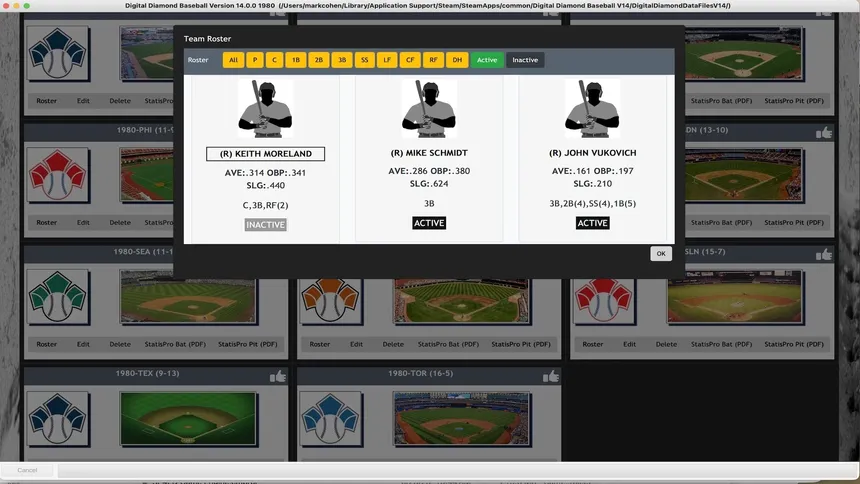Click the 1980-TOR light blue team logo
Viewport: 860px width, 484px height.
pos(331,419)
